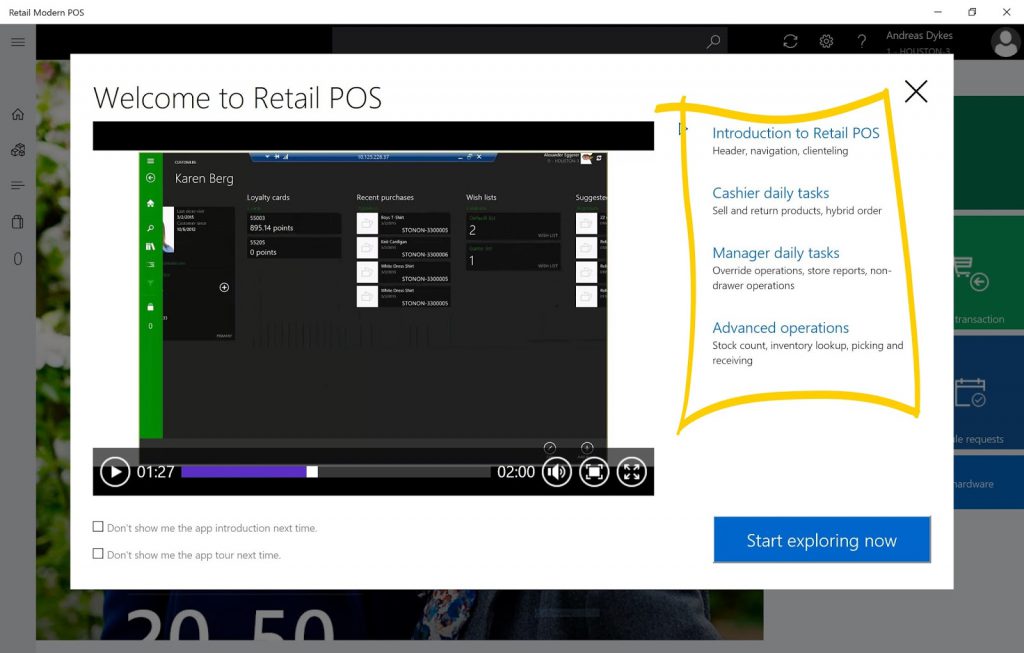Go to Home in the sidebar
Screen dimensions: 1024x653
tap(18, 114)
